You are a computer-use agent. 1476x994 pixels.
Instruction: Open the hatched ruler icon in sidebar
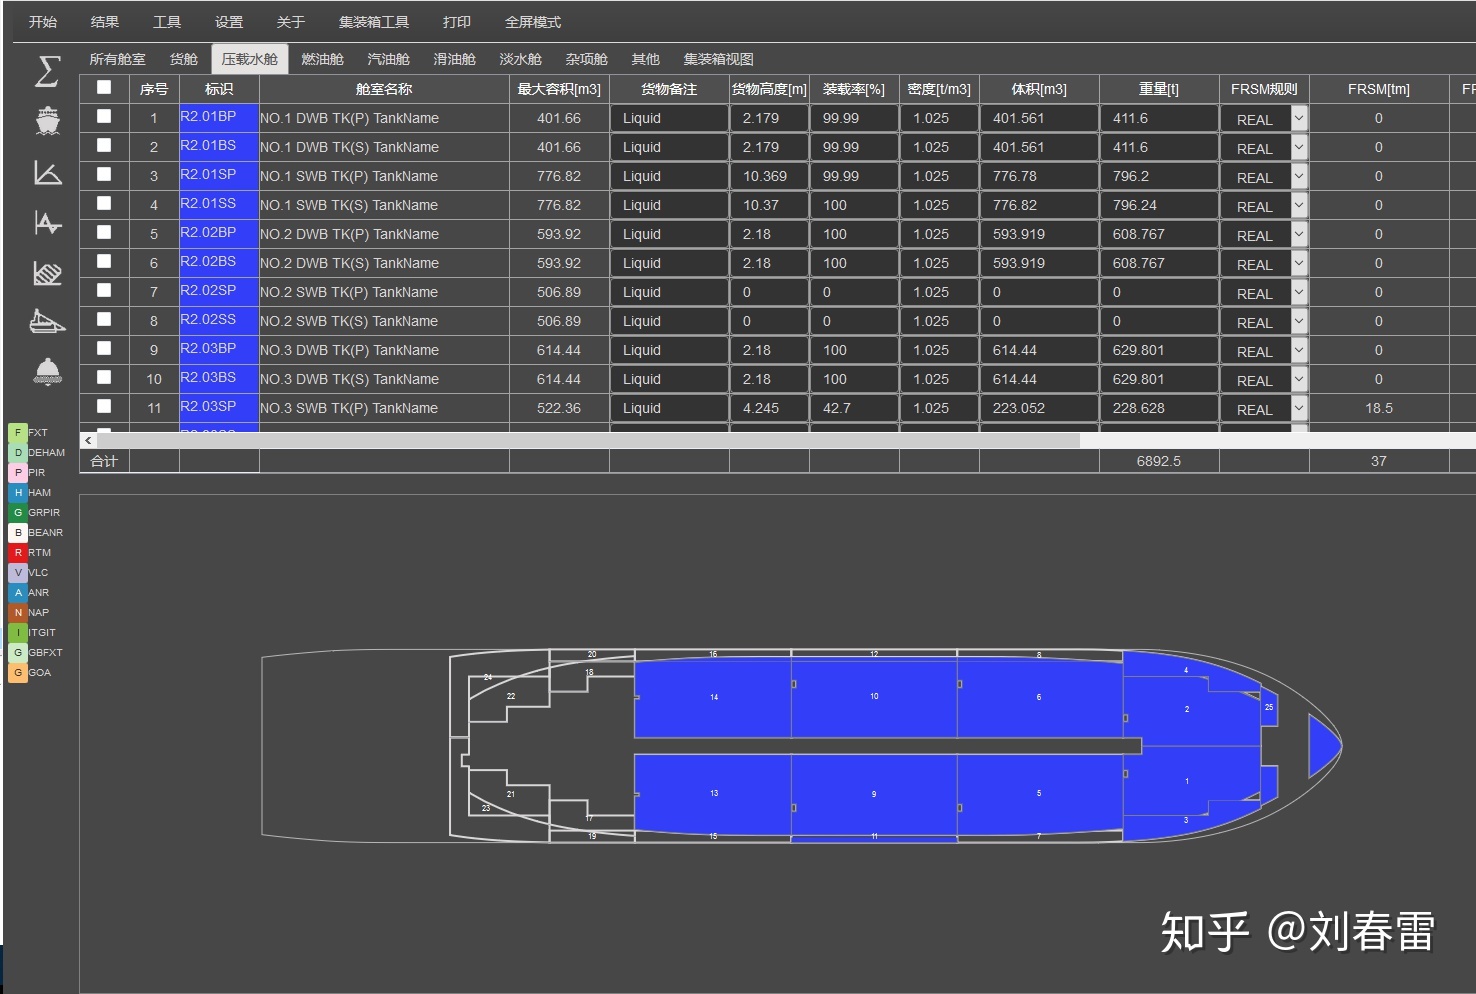(x=47, y=272)
